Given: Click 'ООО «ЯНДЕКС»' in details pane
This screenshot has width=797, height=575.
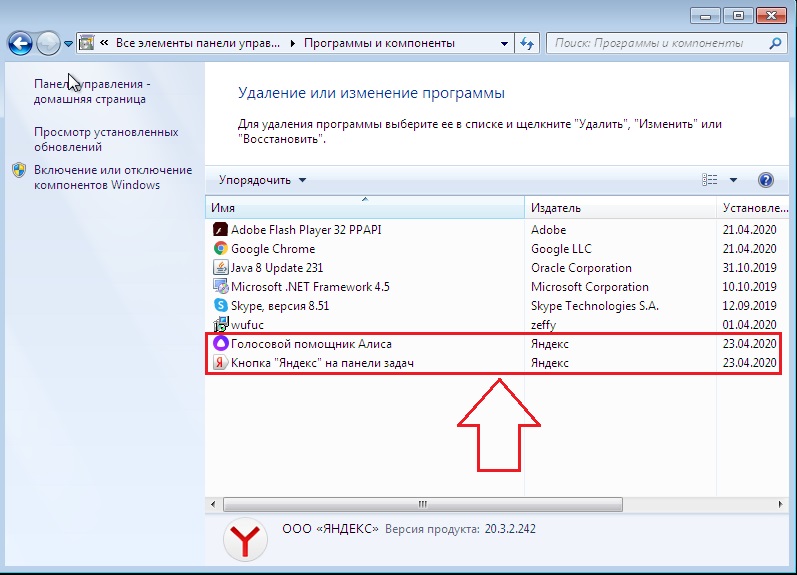Looking at the screenshot, I should click(330, 529).
